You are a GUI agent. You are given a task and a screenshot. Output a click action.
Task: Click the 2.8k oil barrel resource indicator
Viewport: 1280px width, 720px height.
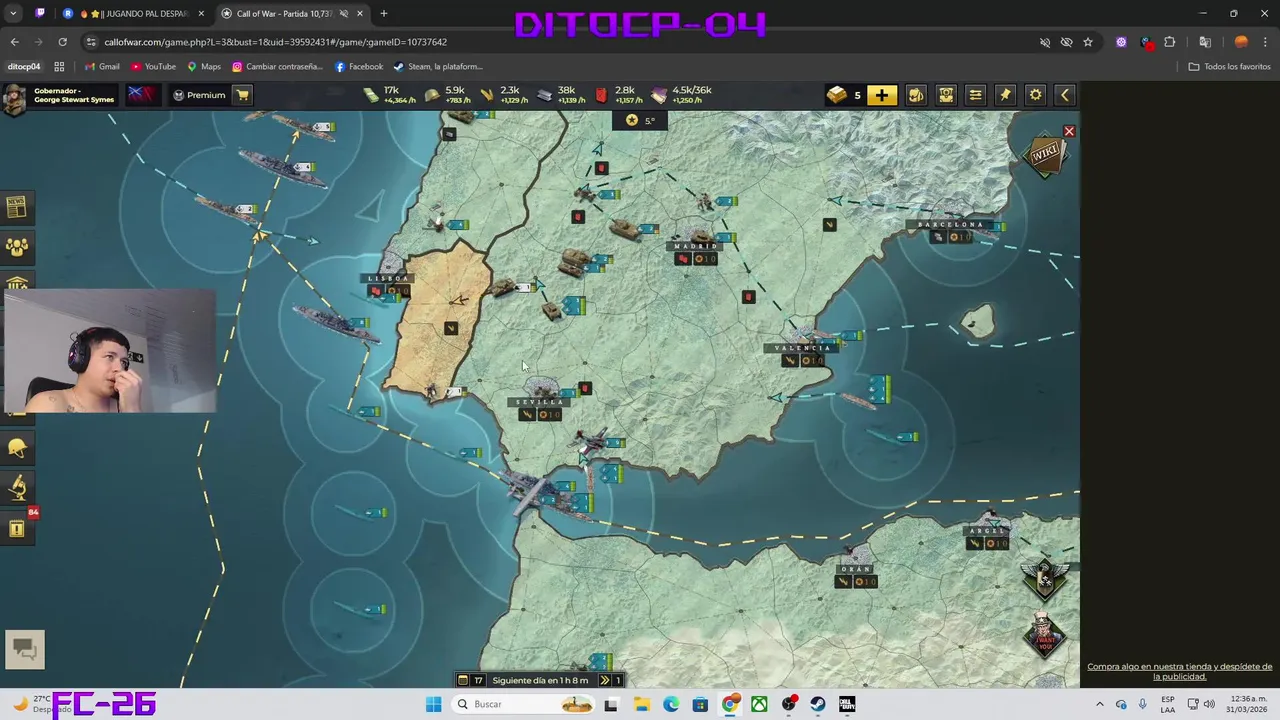(x=619, y=95)
